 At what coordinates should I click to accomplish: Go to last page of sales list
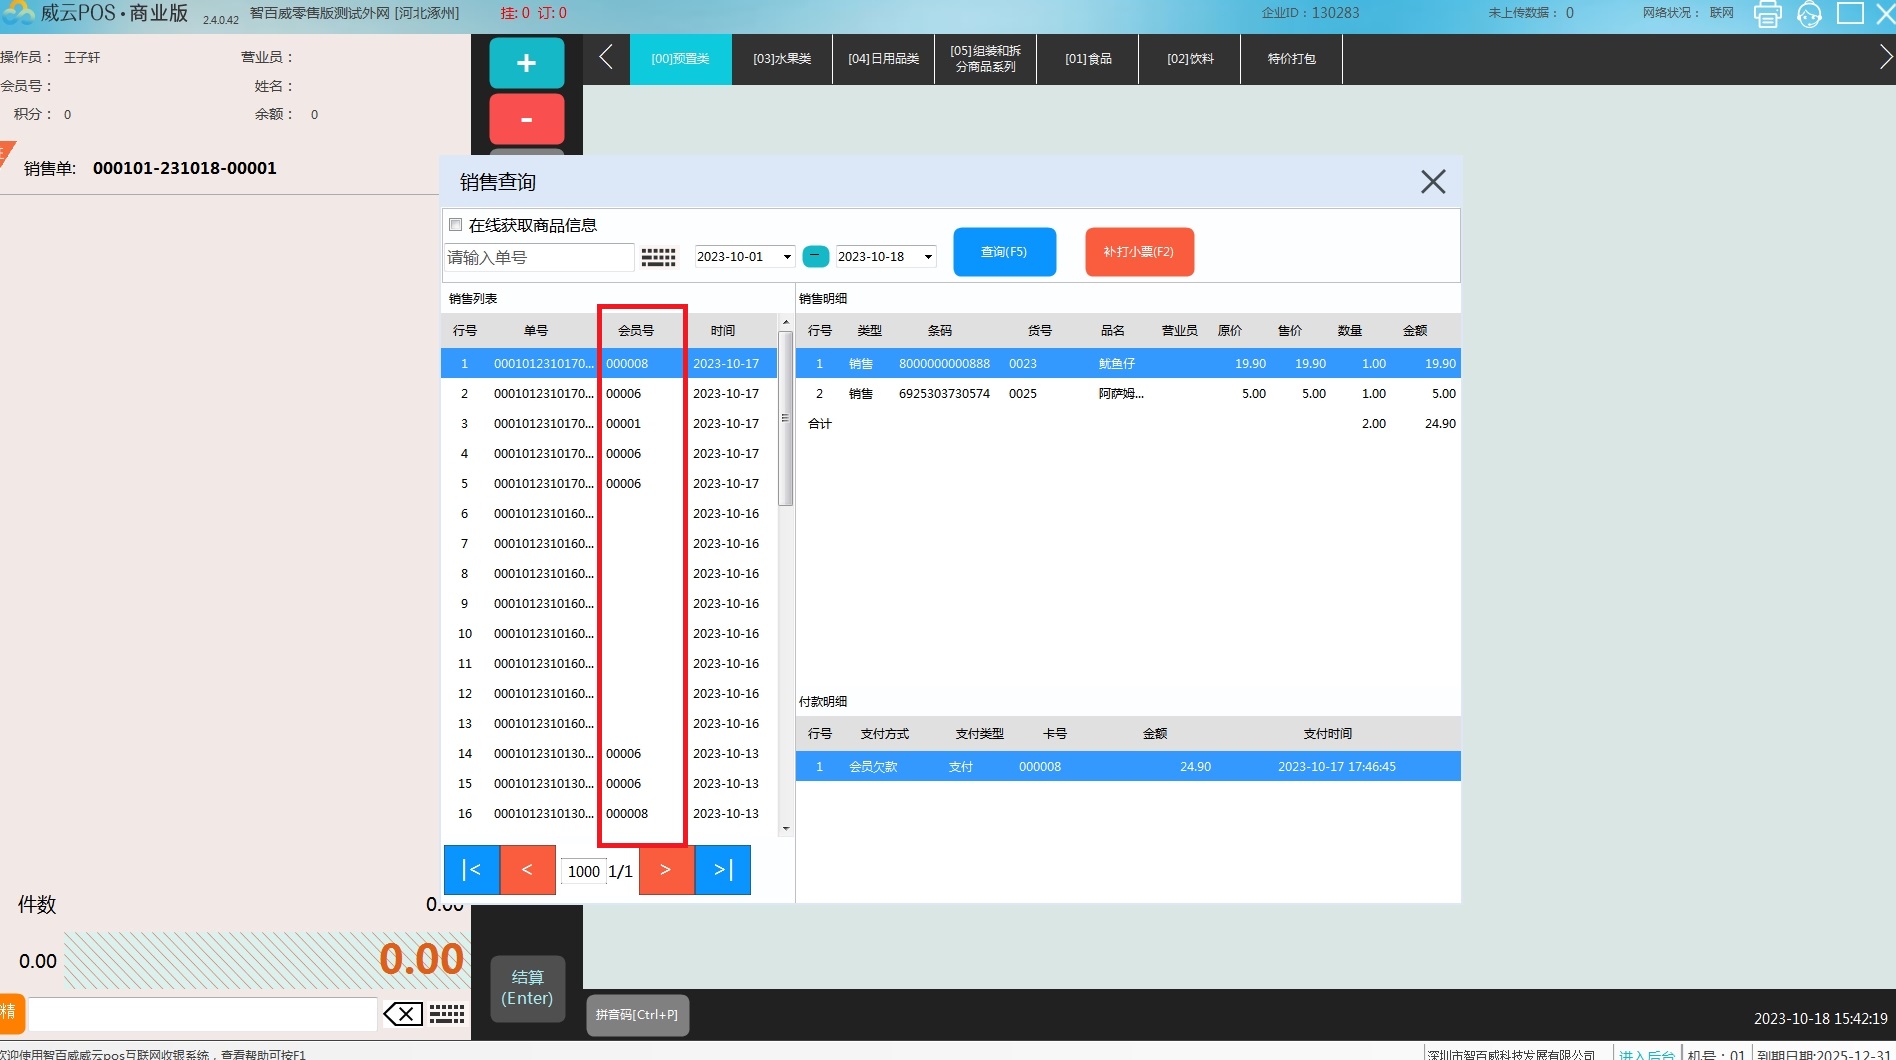click(723, 870)
